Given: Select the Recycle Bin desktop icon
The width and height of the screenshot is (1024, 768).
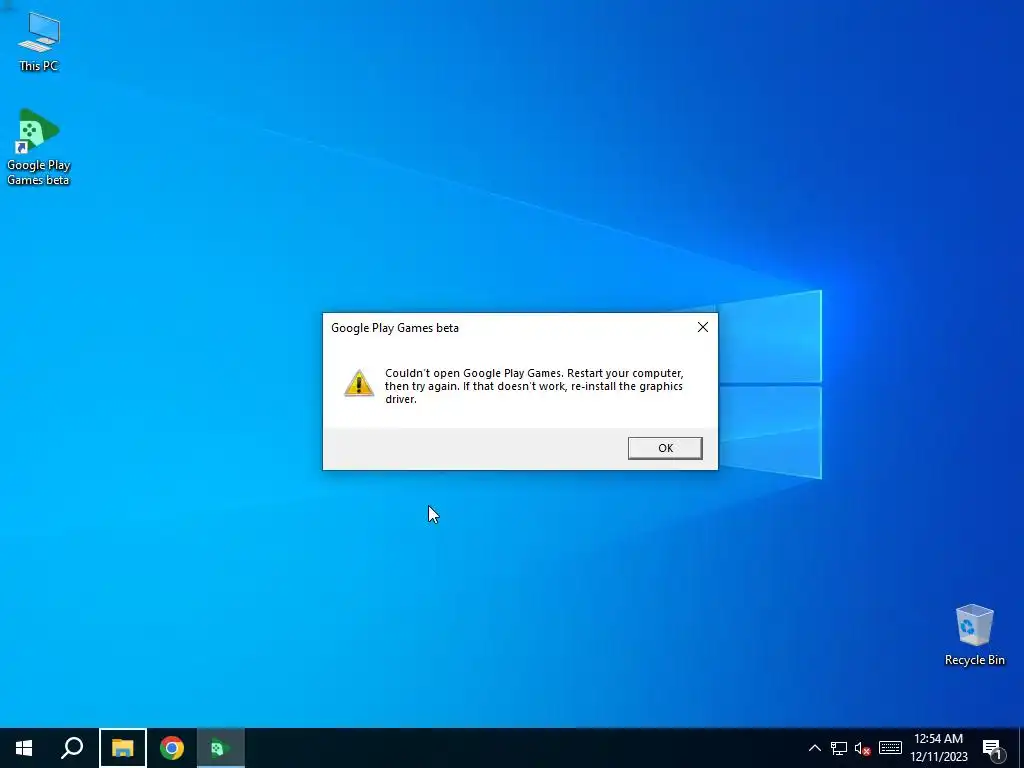Looking at the screenshot, I should point(974,635).
